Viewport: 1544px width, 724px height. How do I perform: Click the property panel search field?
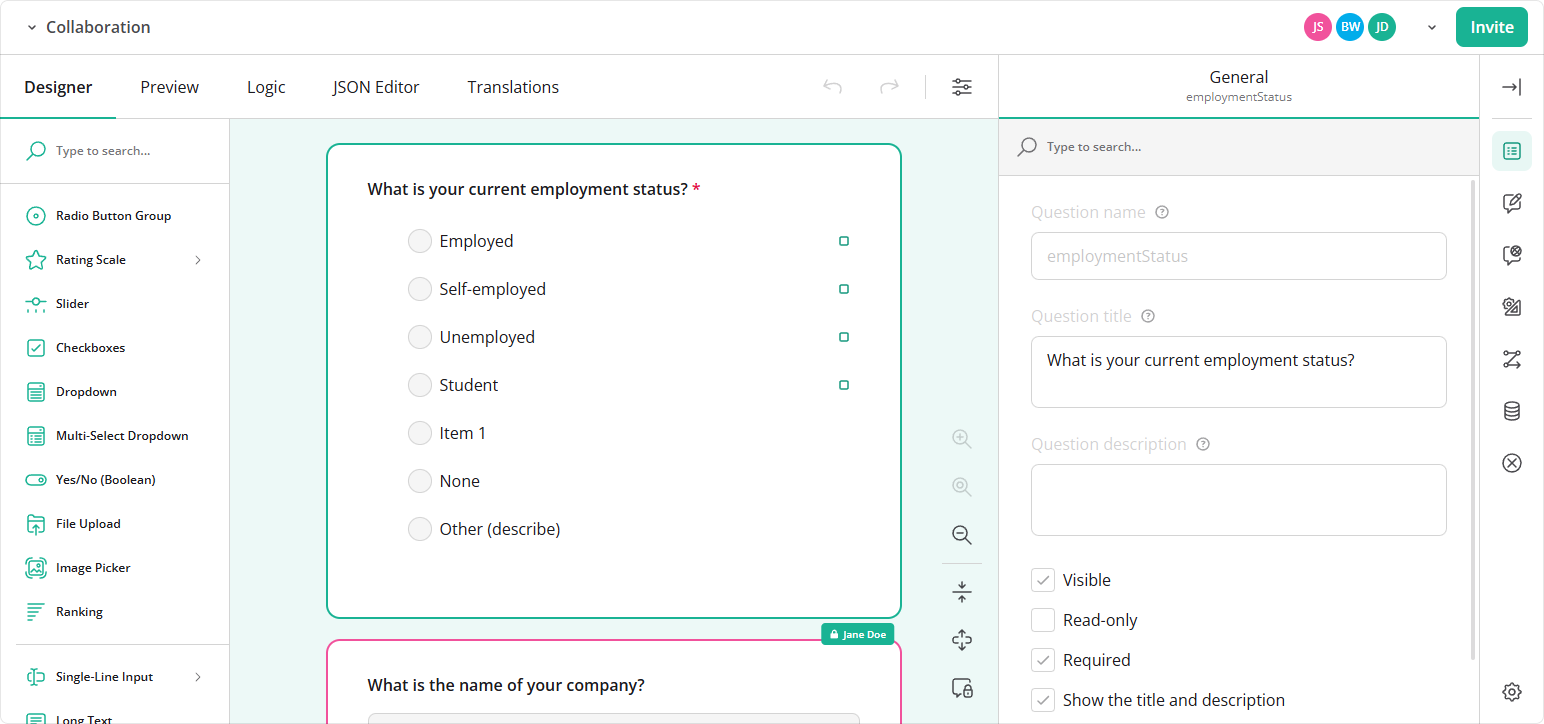[1238, 147]
